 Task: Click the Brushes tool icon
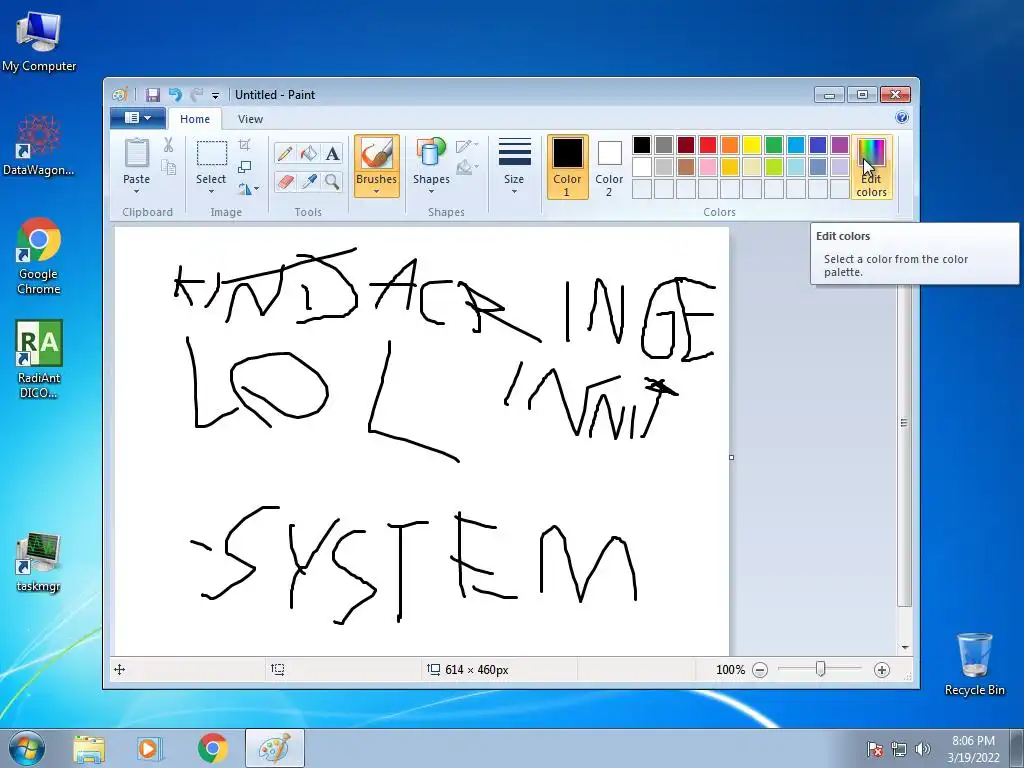[x=377, y=154]
